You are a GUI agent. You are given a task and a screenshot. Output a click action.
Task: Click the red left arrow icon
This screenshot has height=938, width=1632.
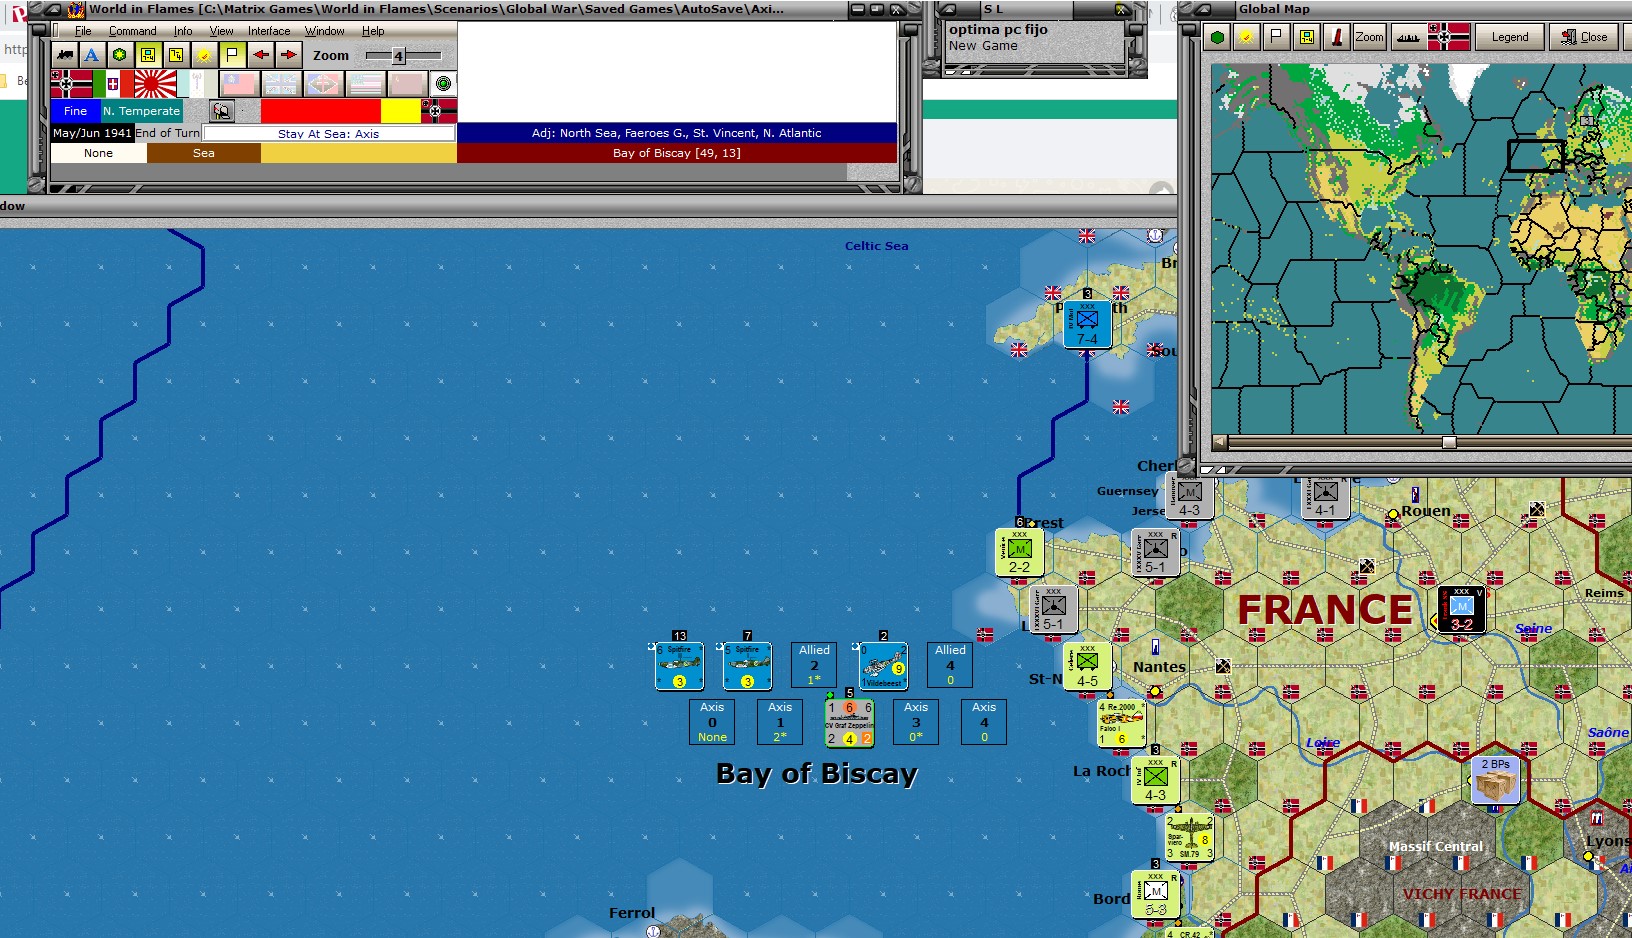261,55
